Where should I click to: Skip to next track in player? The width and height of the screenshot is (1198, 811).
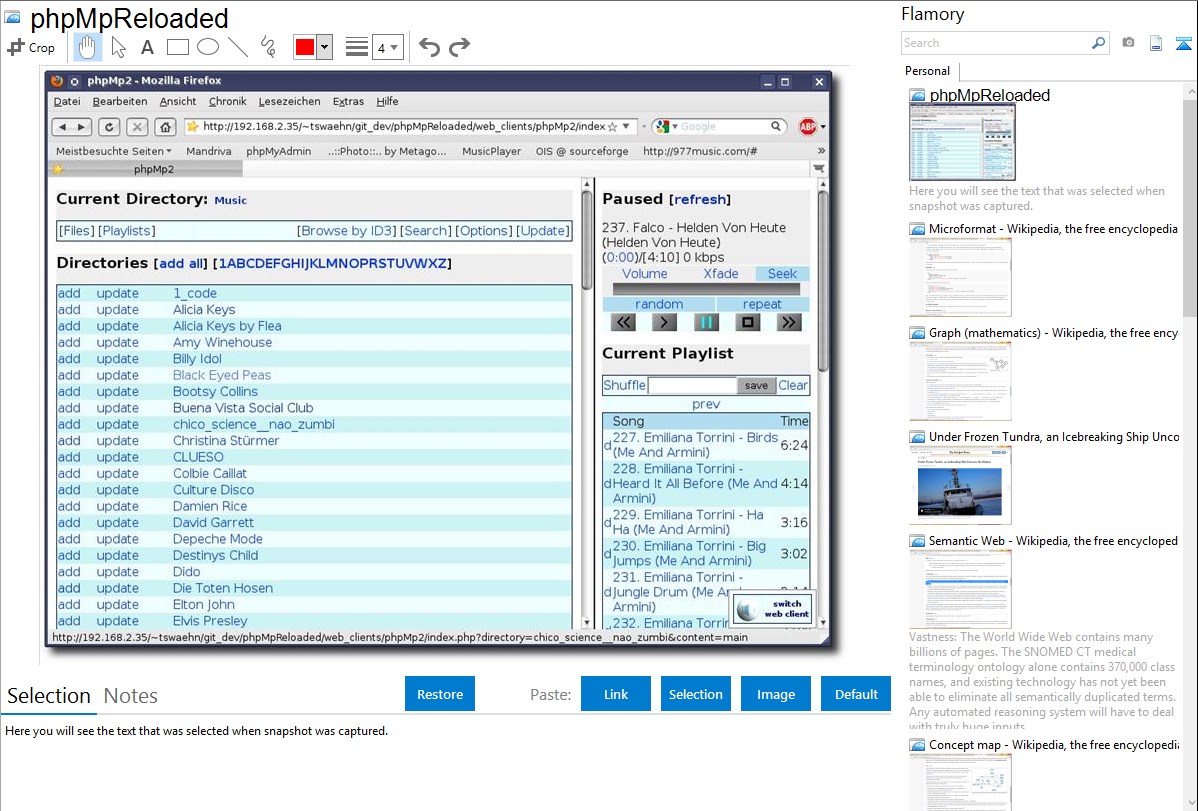(x=789, y=323)
